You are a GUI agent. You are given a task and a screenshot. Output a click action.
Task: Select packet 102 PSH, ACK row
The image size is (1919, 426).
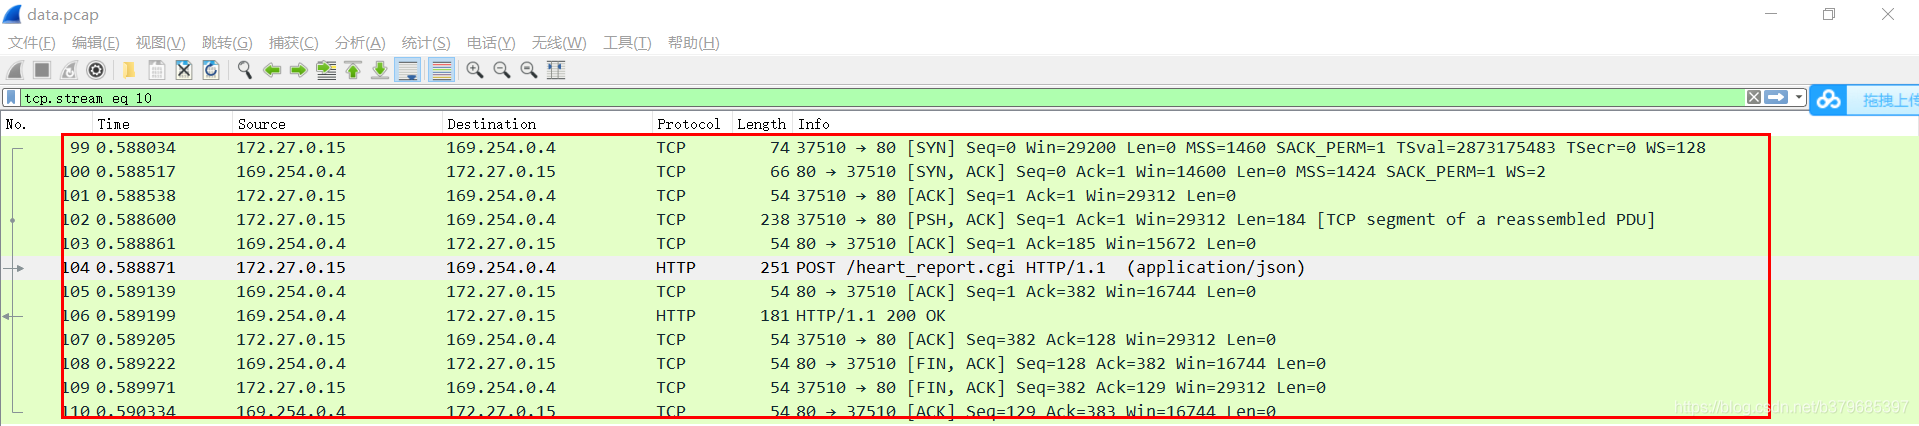pos(959,219)
